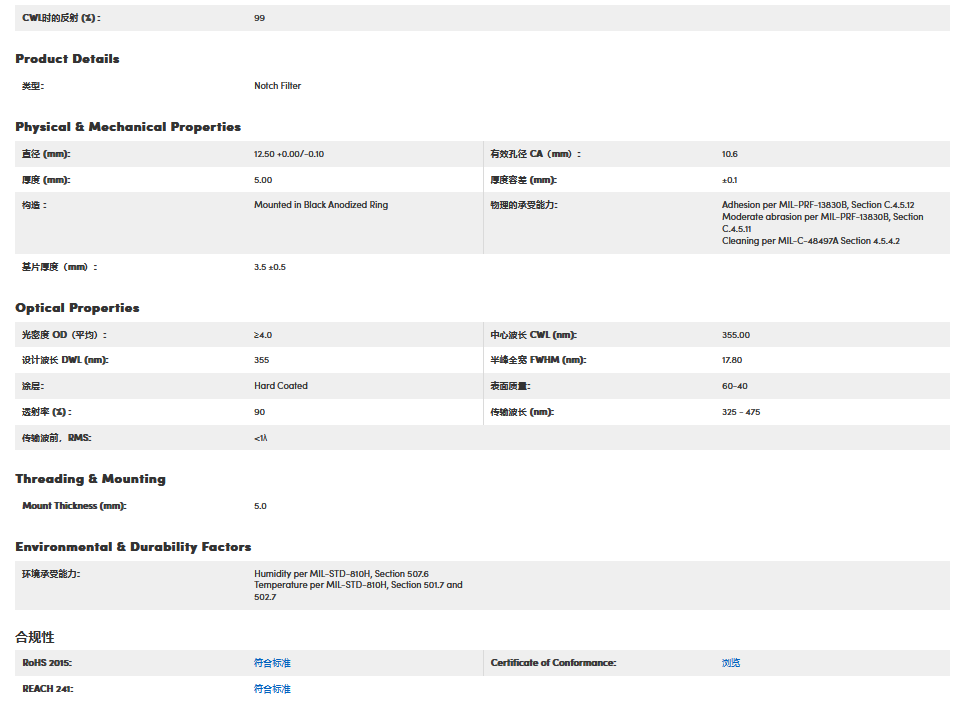Viewport: 961px width, 728px height.
Task: Click the 17.80 FWHM value
Action: [x=732, y=360]
